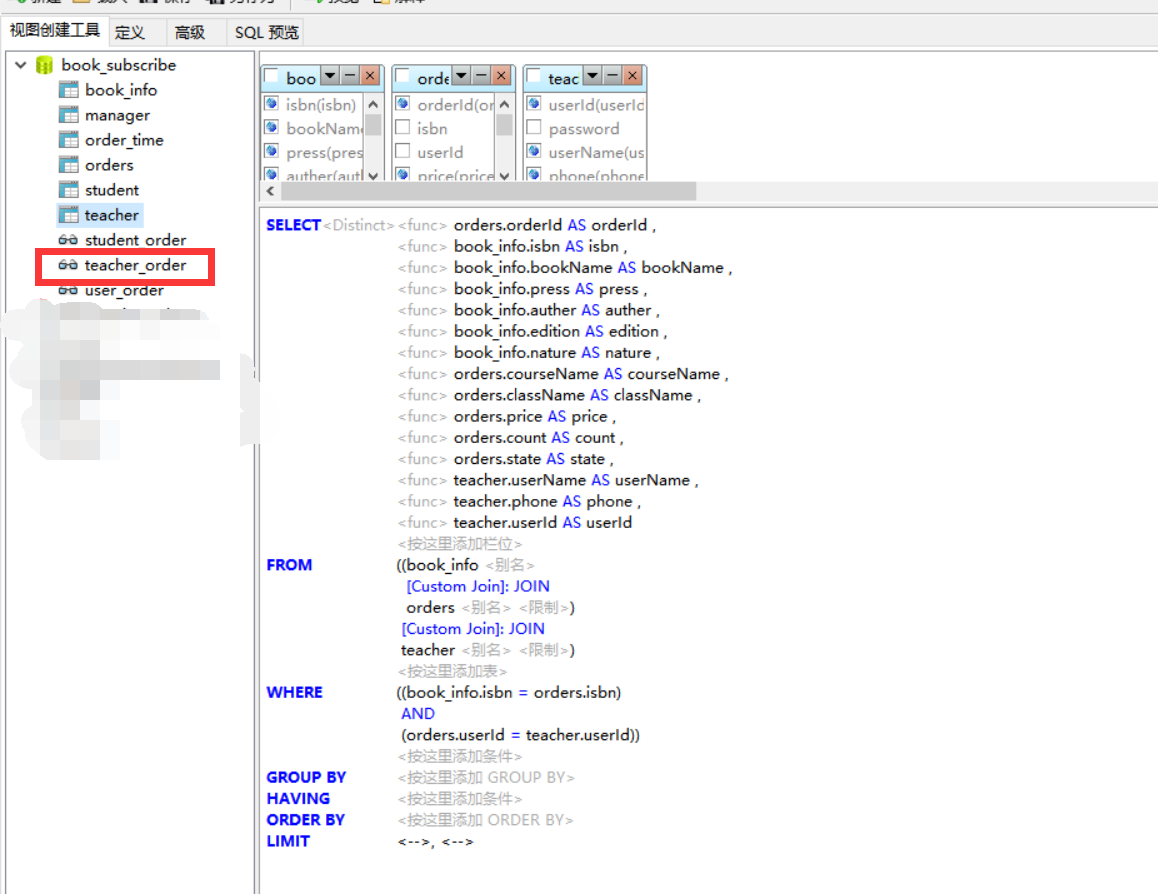Click <按这里添加 ORDER BY> placeholder
Viewport: 1158px width, 894px height.
[x=485, y=820]
